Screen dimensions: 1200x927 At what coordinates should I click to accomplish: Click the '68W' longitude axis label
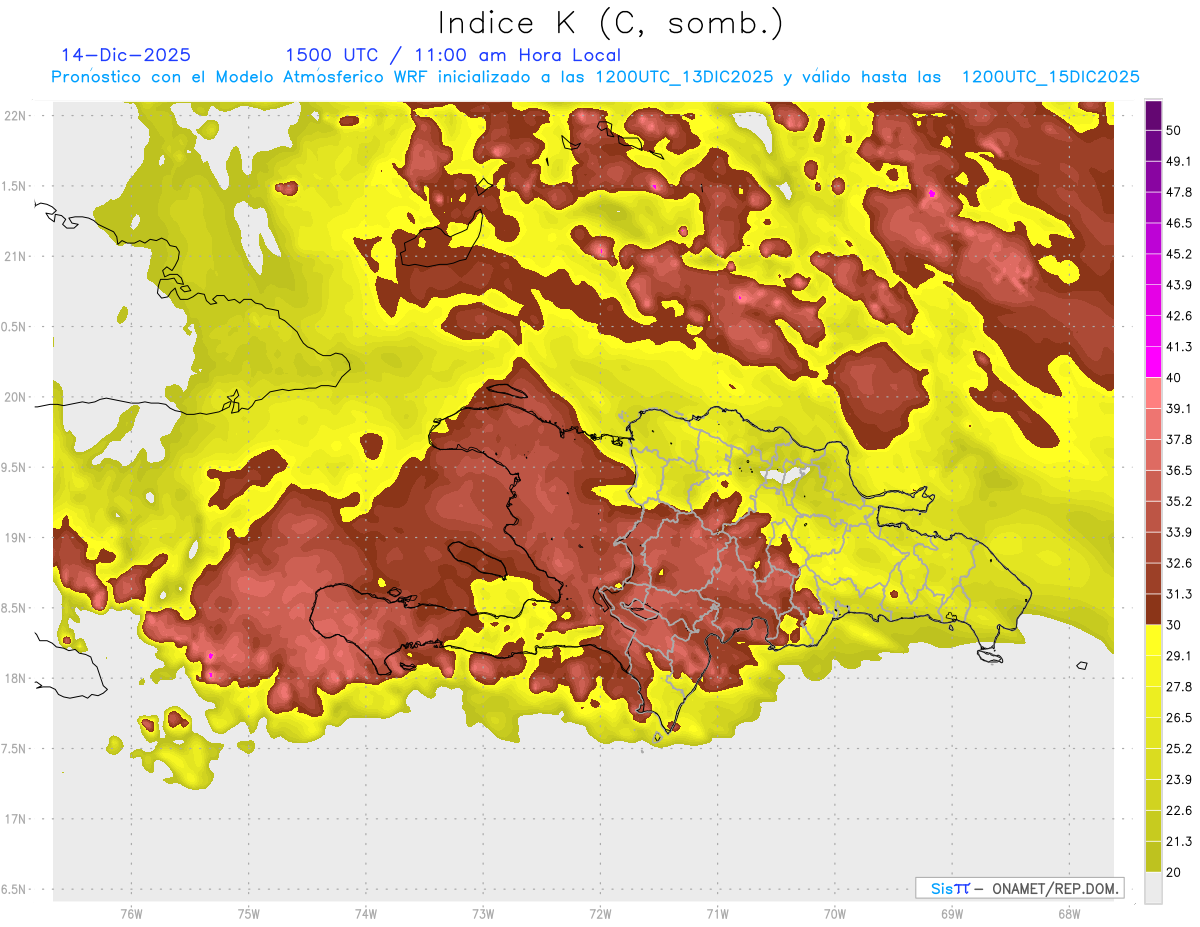tap(1068, 915)
